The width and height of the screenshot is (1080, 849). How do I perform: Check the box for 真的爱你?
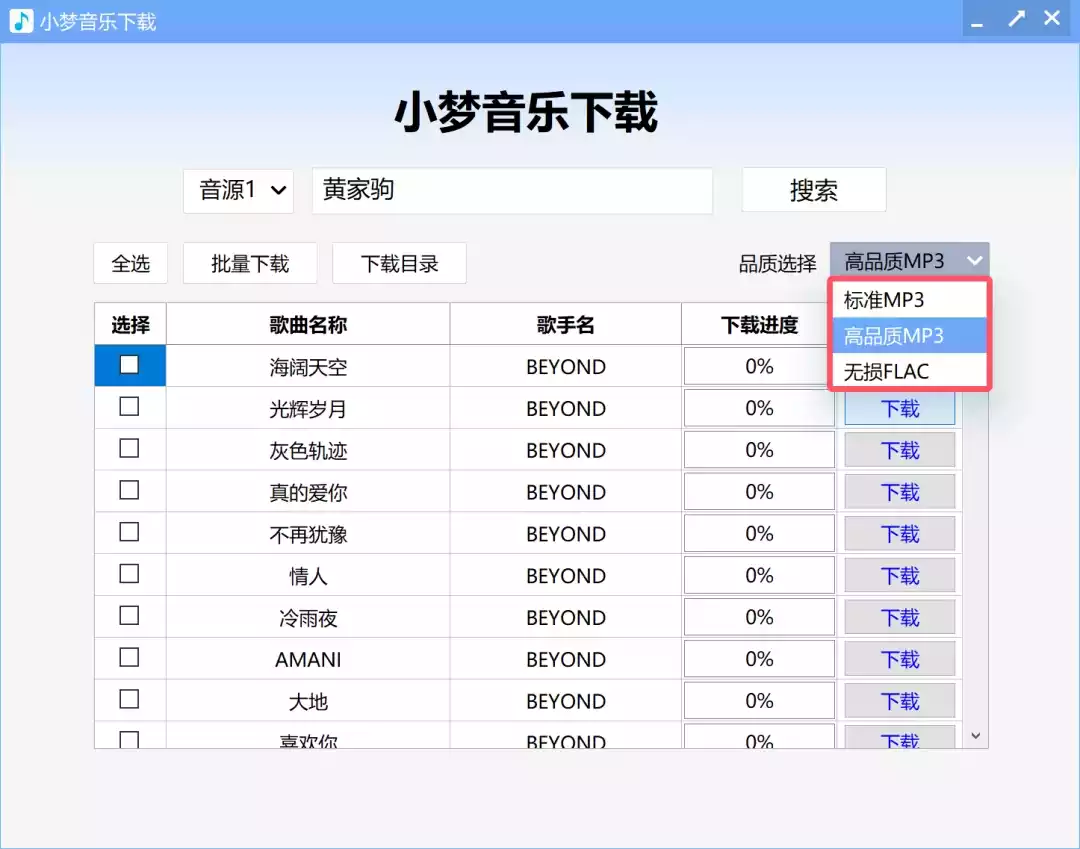point(129,491)
